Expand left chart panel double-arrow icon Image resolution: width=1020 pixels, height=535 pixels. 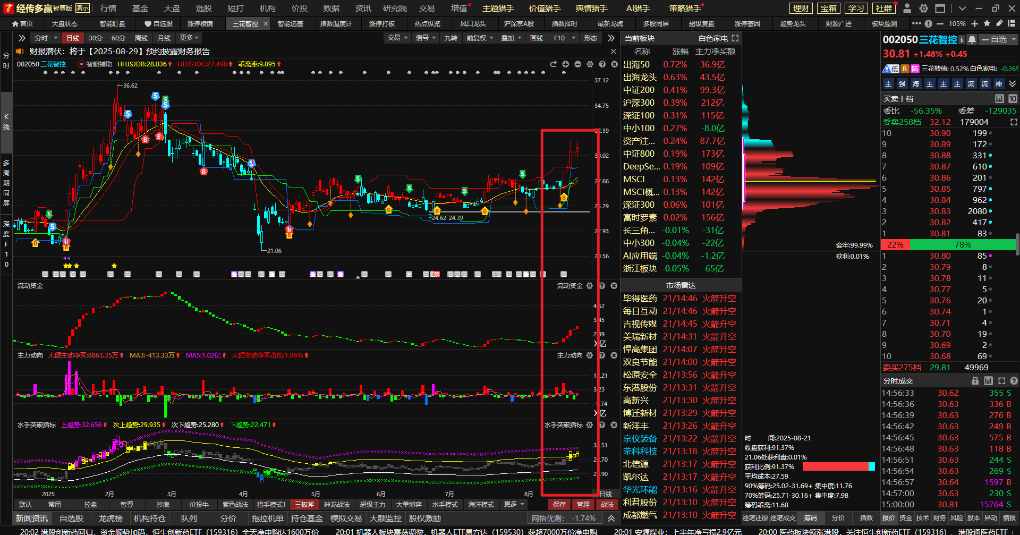click(x=21, y=38)
